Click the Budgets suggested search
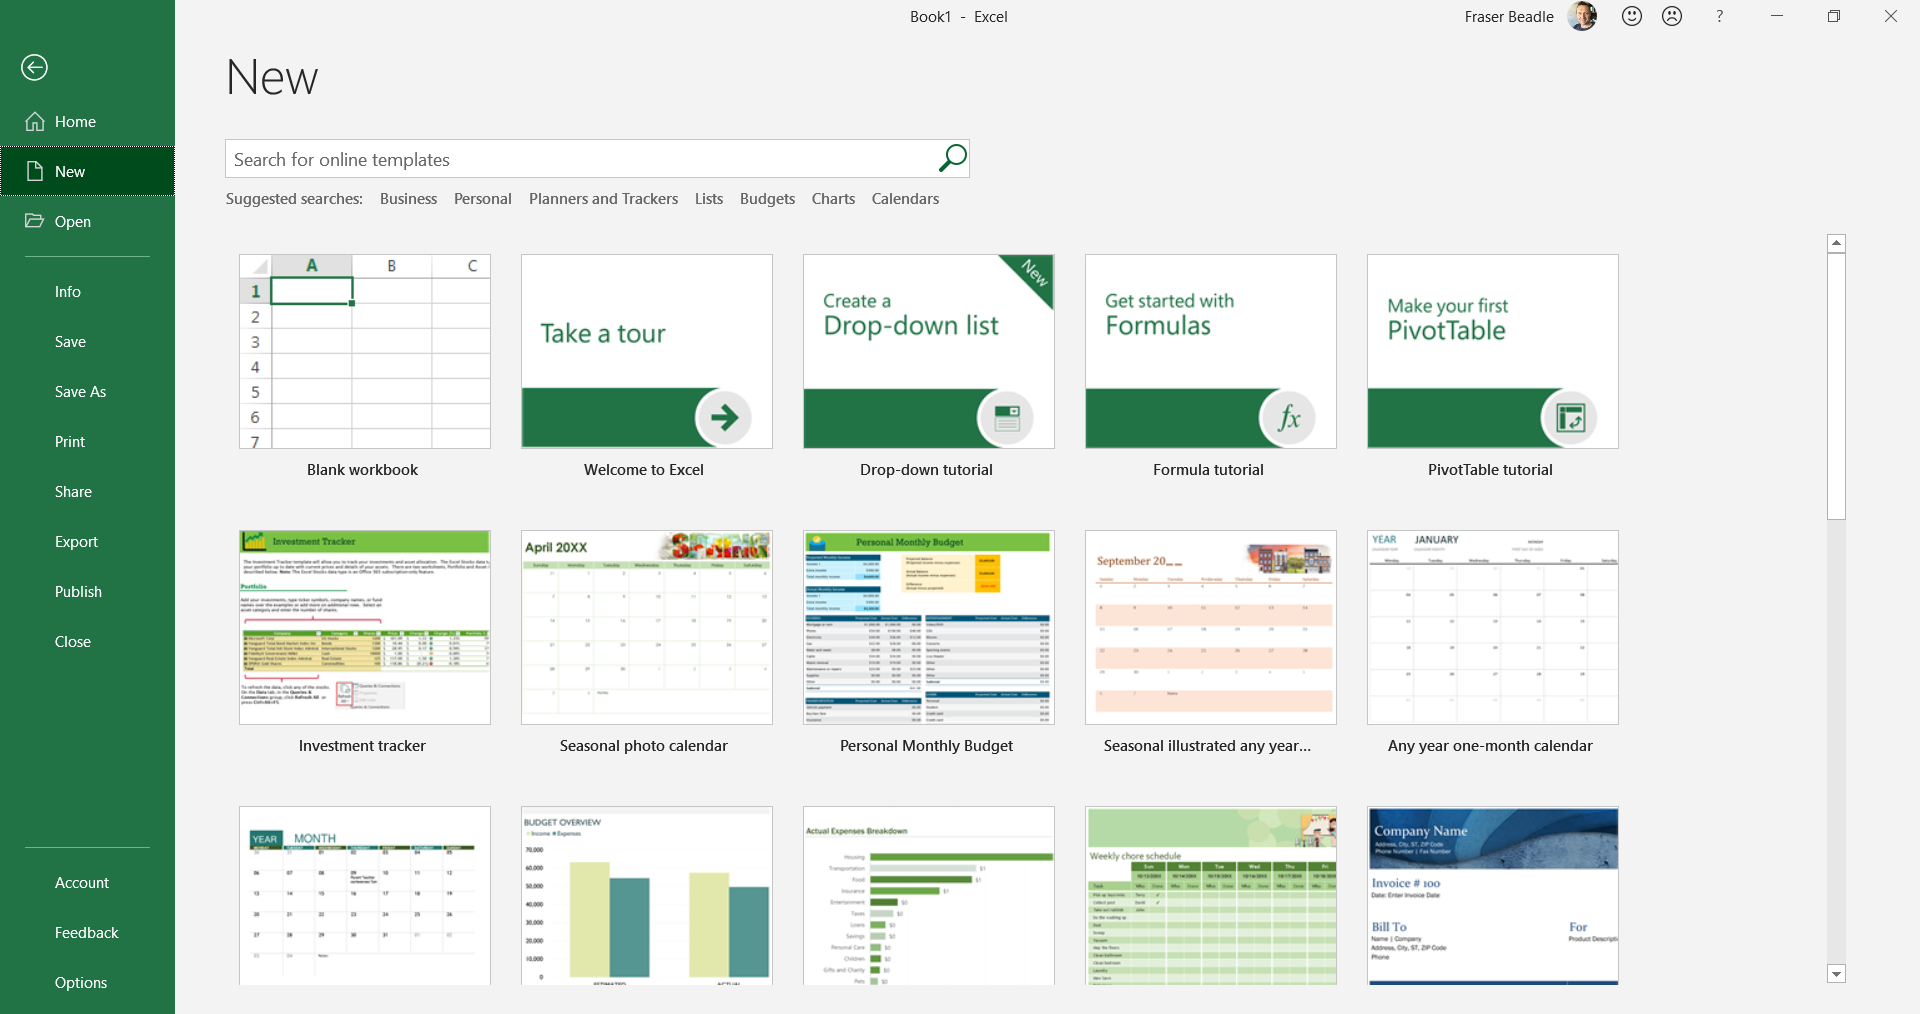This screenshot has height=1014, width=1920. 767,198
